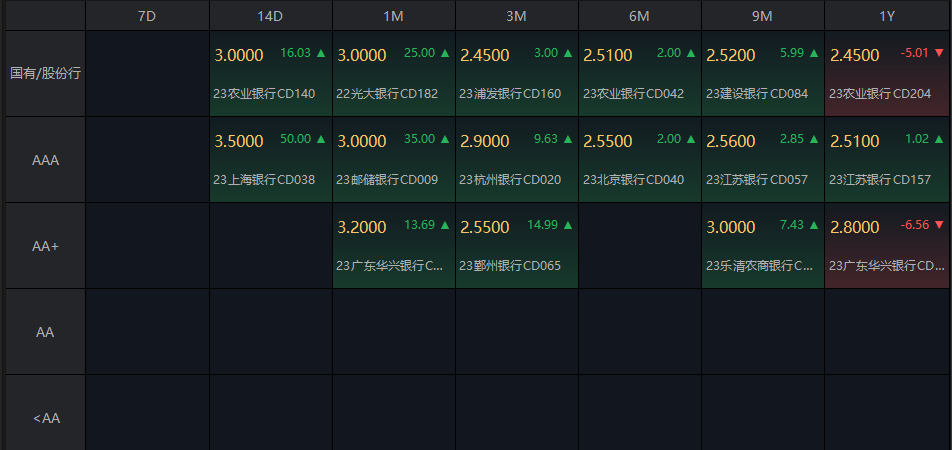Select the 1M column header

tap(393, 16)
